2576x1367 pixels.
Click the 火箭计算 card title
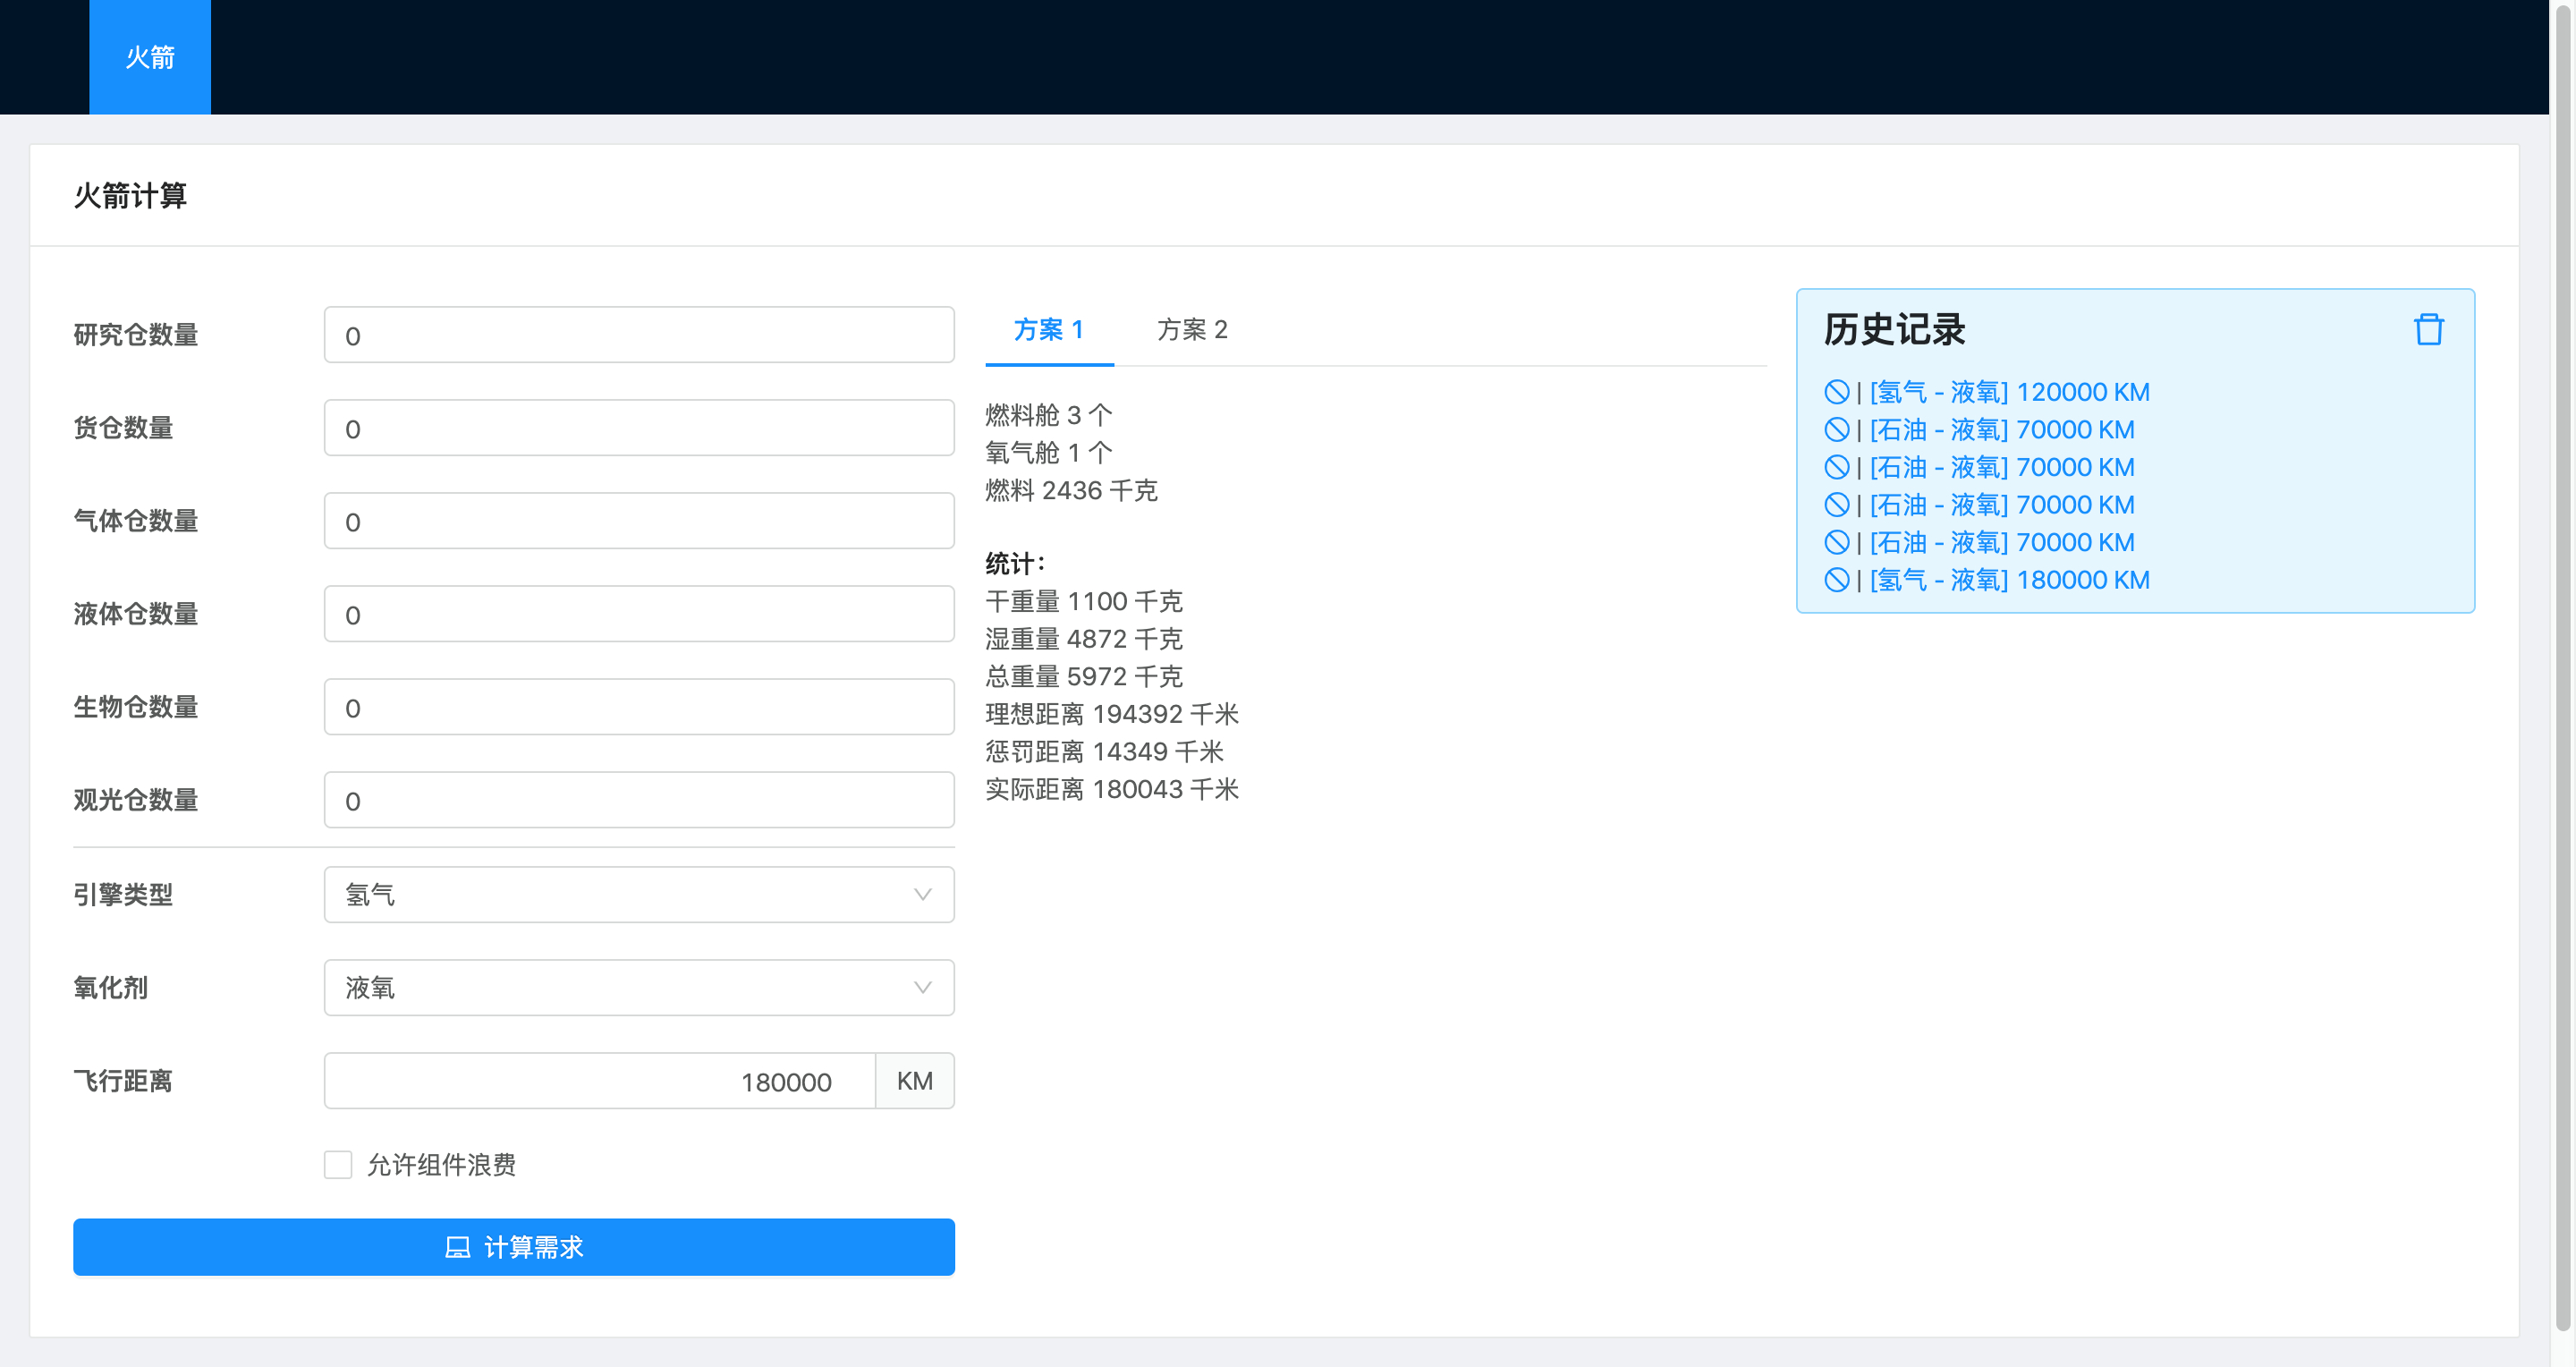(130, 195)
